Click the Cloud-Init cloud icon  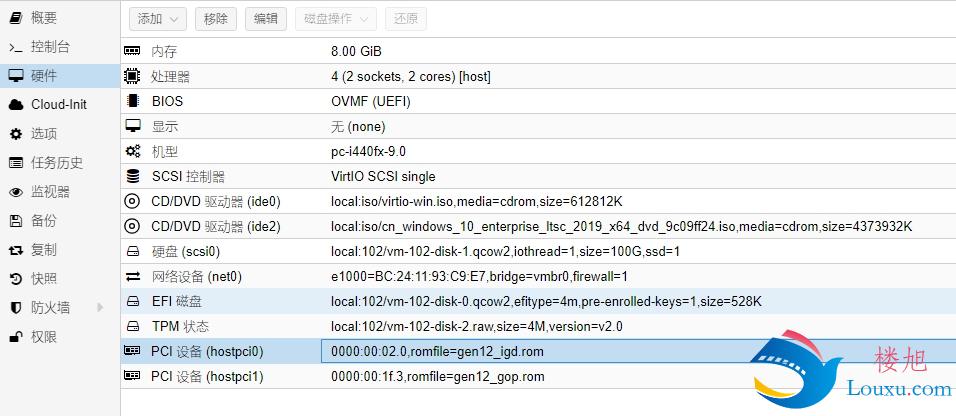point(16,105)
